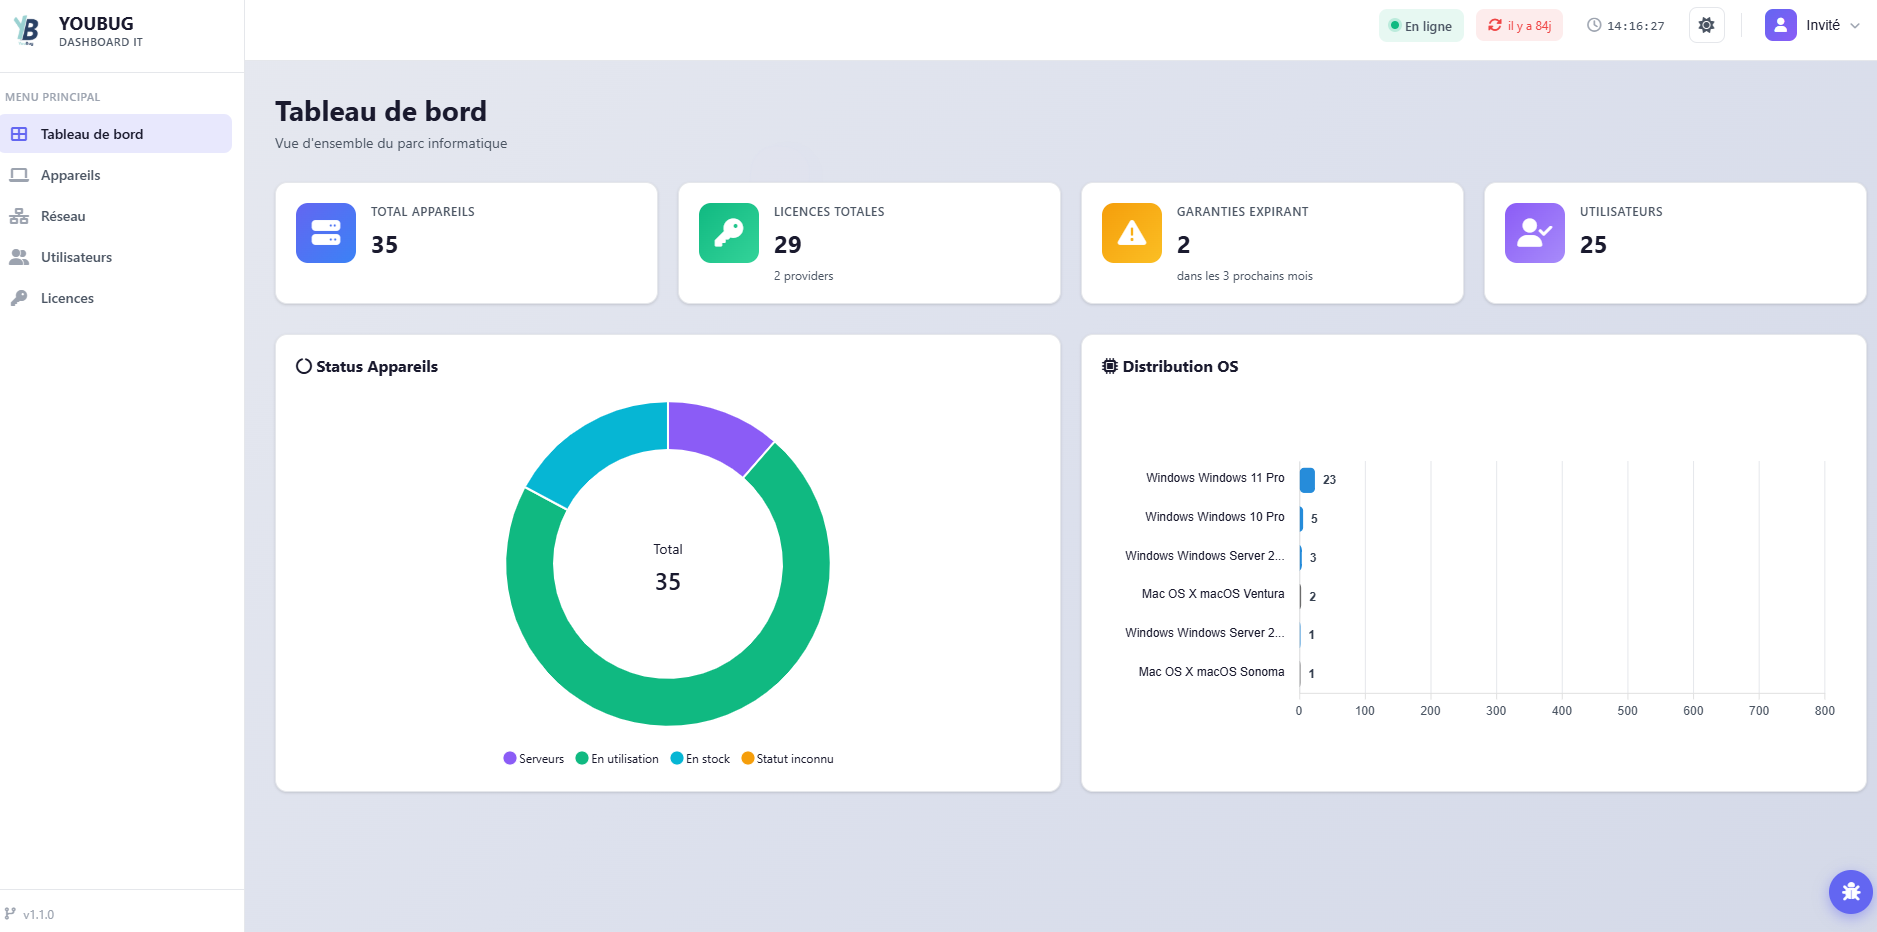Open the Appareils menu item
This screenshot has width=1877, height=932.
pyautogui.click(x=116, y=175)
